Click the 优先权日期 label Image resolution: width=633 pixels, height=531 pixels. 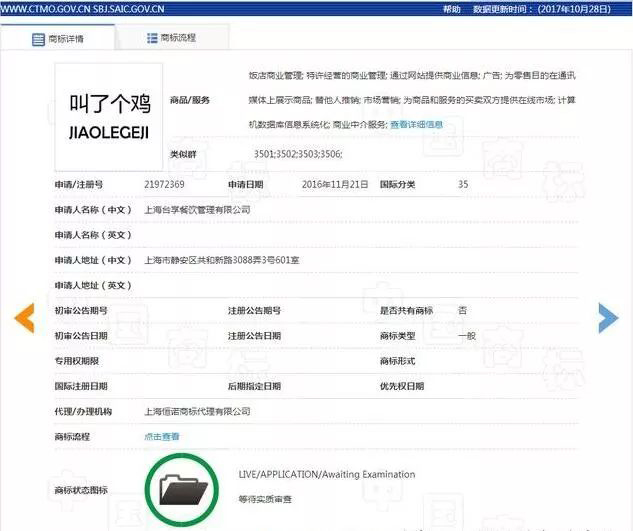pos(402,386)
